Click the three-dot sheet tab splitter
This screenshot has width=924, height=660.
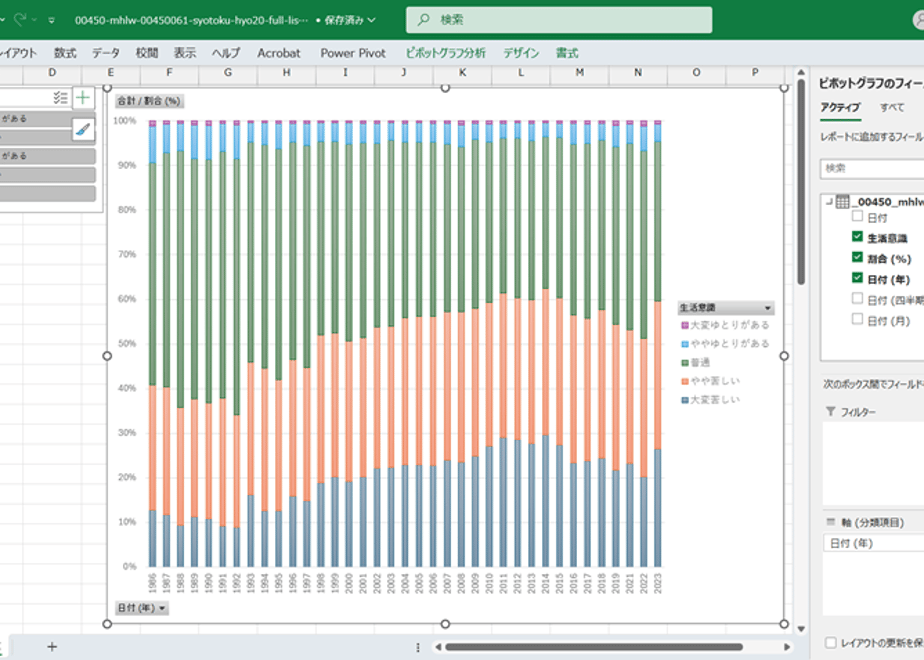pos(418,647)
